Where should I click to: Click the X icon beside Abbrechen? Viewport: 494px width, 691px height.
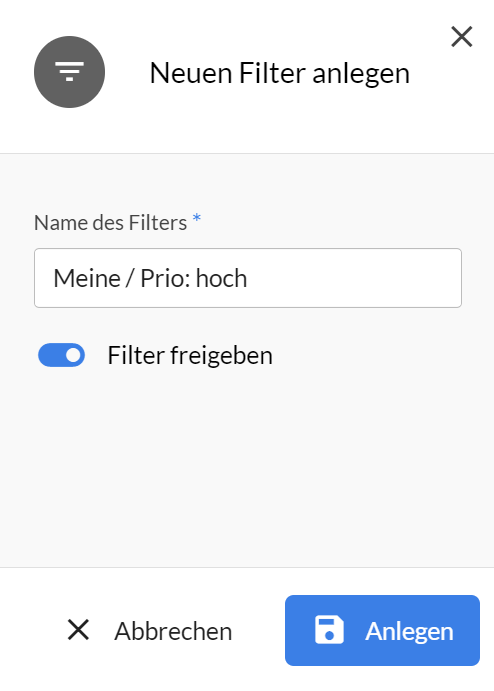[x=78, y=629]
